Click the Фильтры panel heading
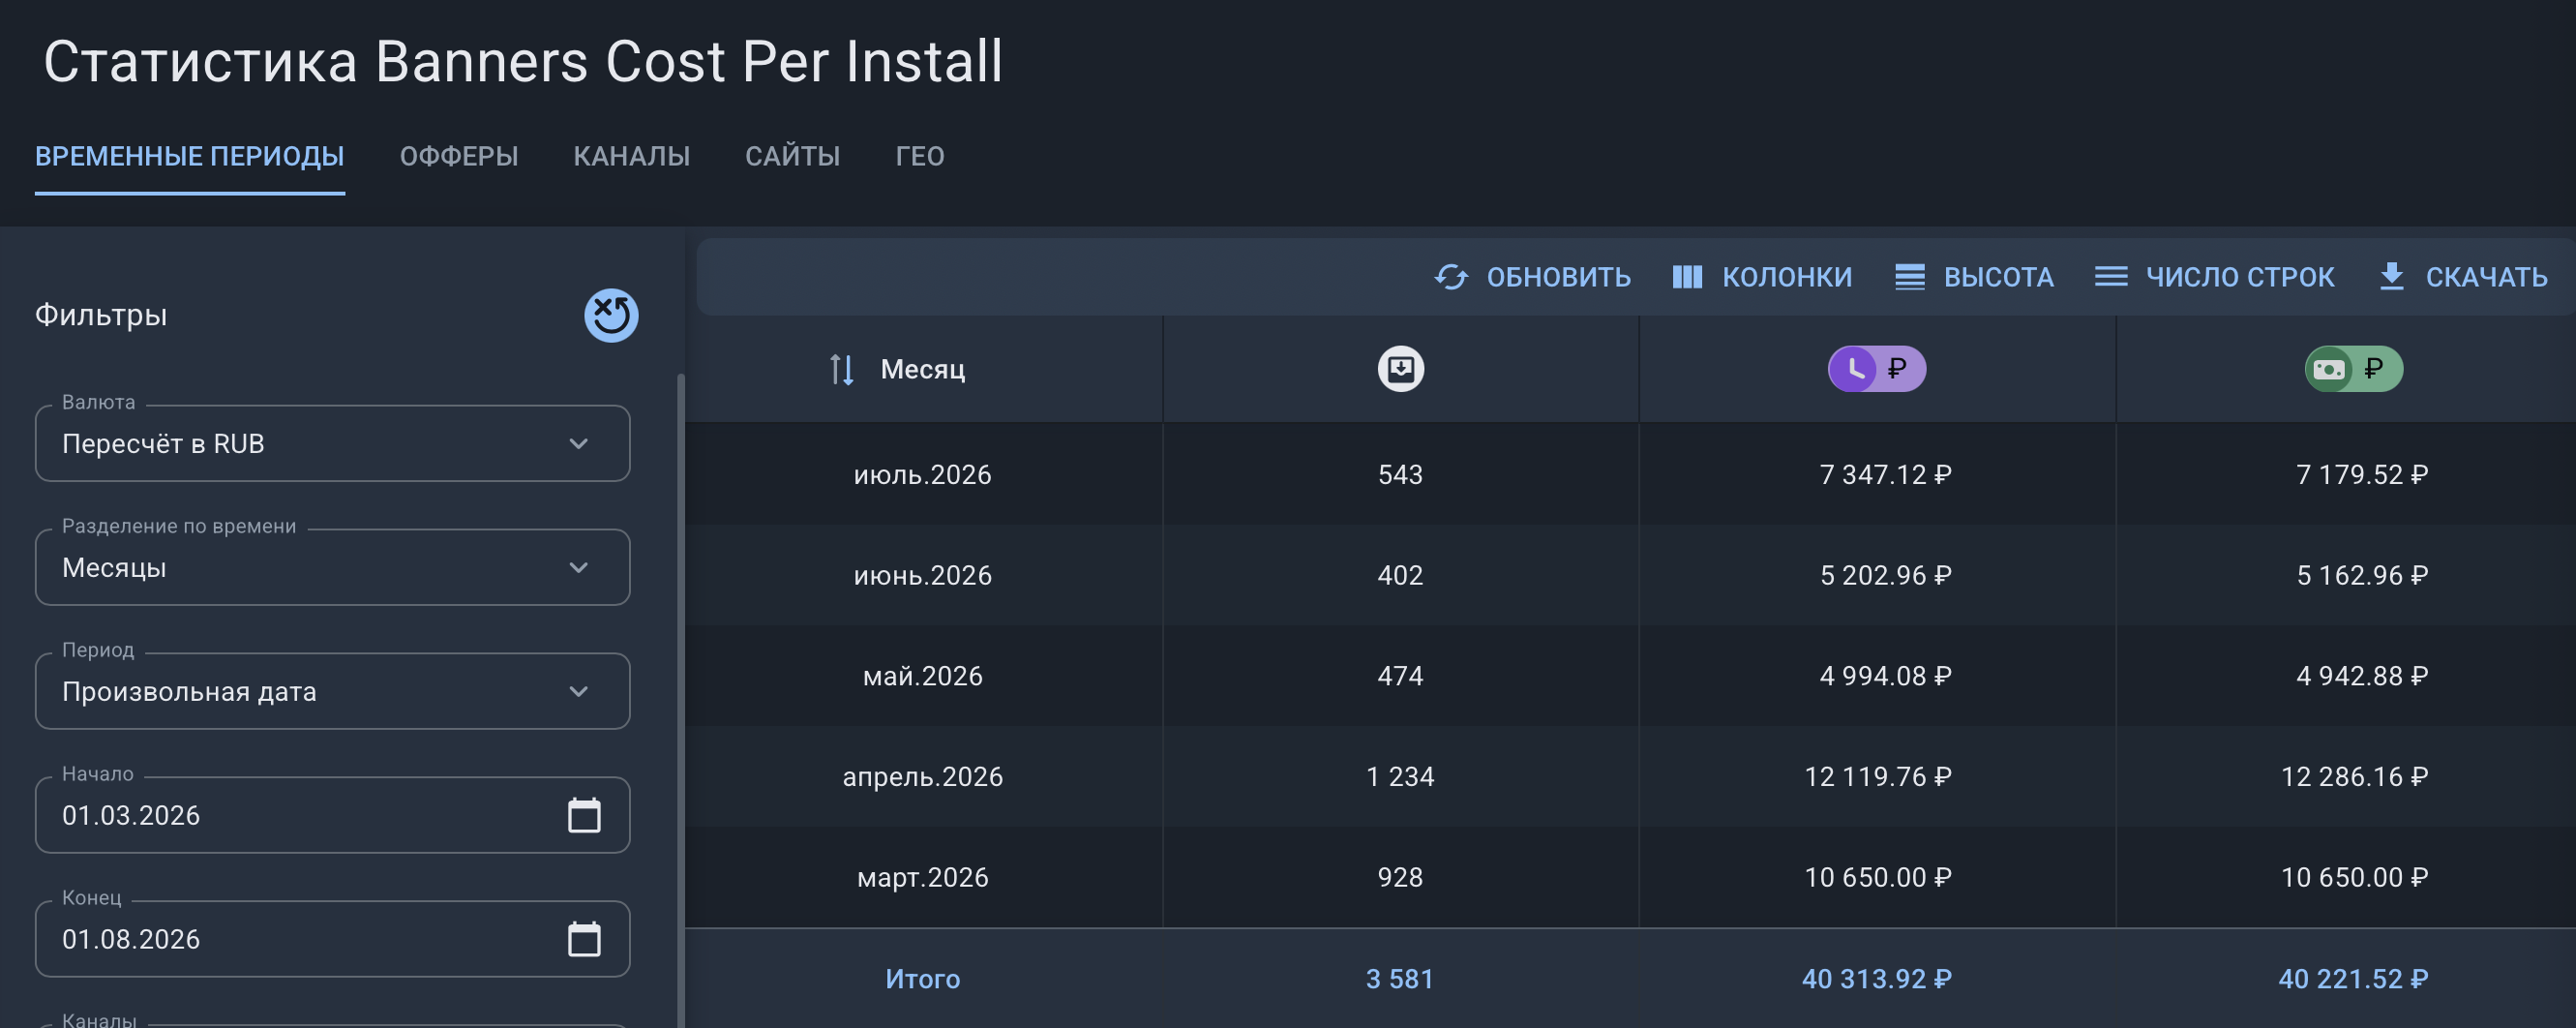The height and width of the screenshot is (1028, 2576). click(x=101, y=315)
